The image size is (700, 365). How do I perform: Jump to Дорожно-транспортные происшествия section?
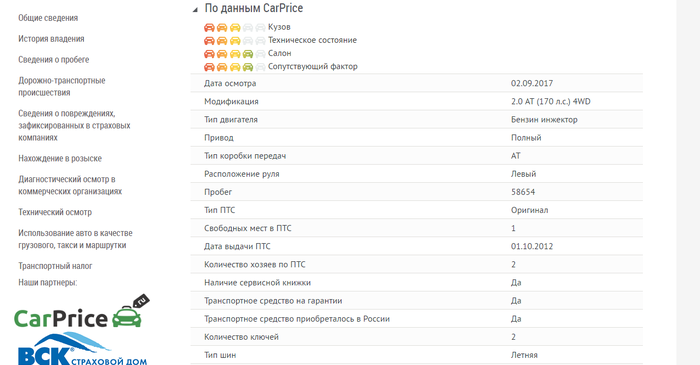[62, 87]
